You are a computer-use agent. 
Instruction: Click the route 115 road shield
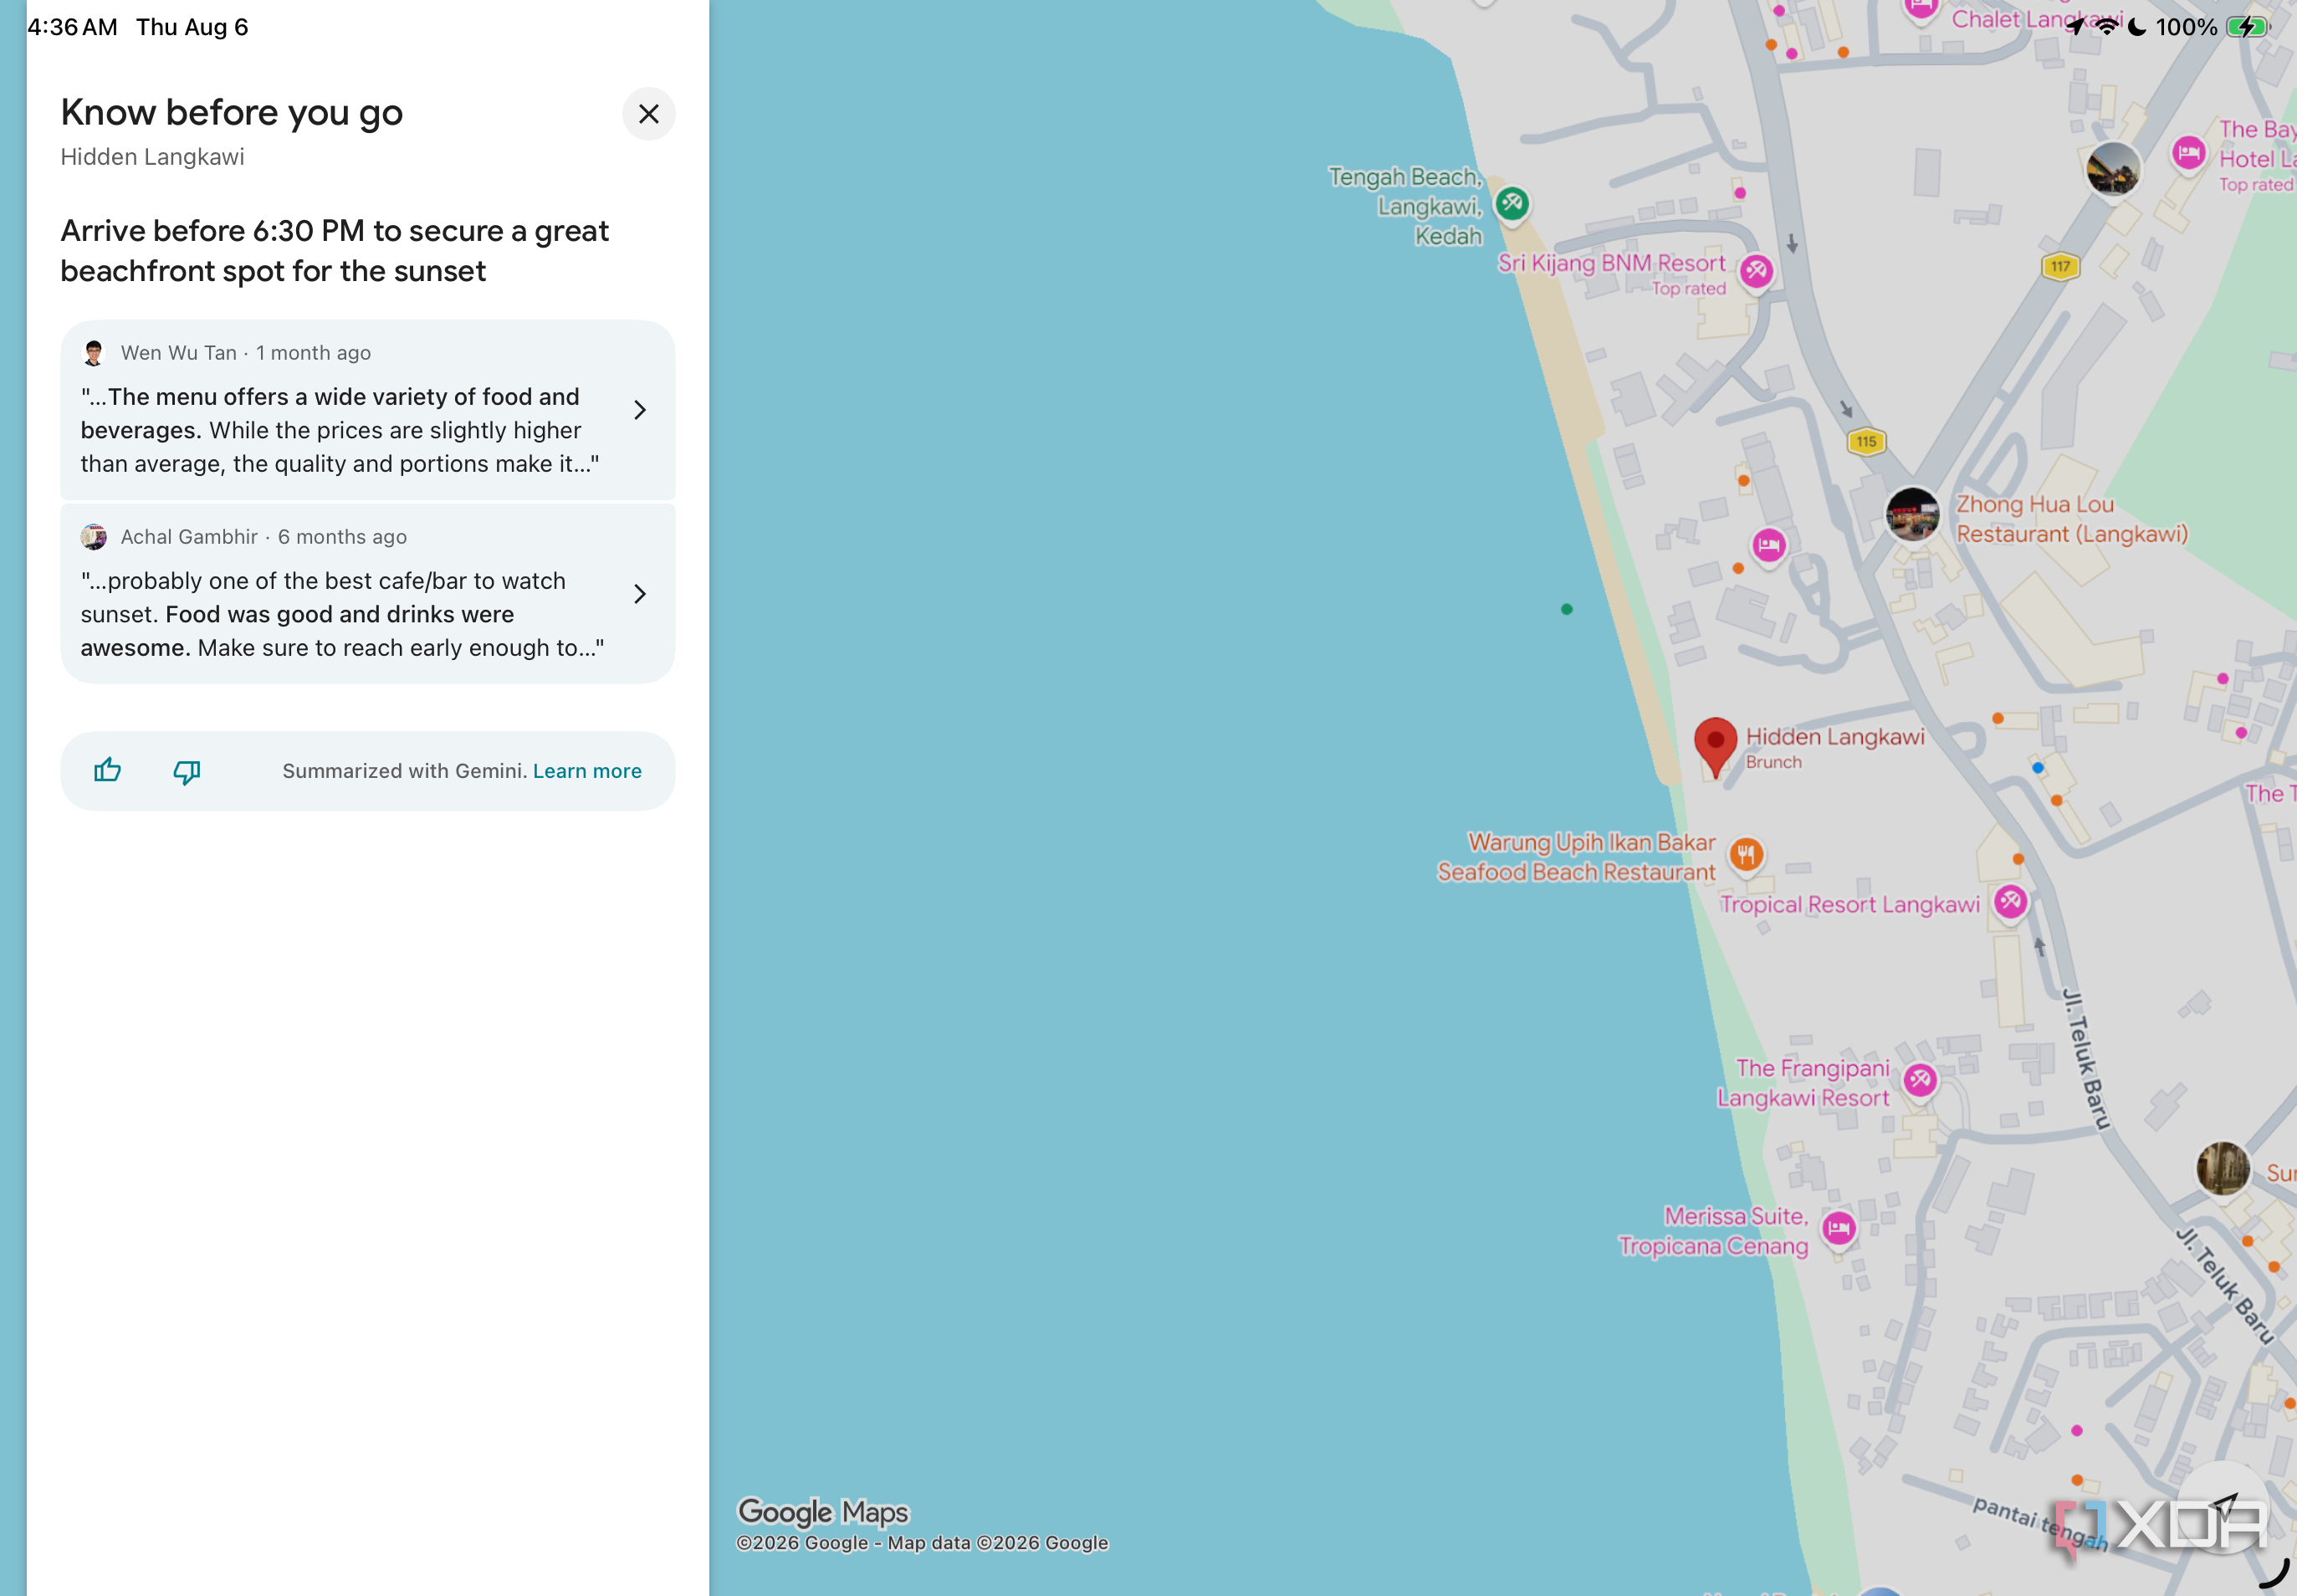(x=1866, y=441)
